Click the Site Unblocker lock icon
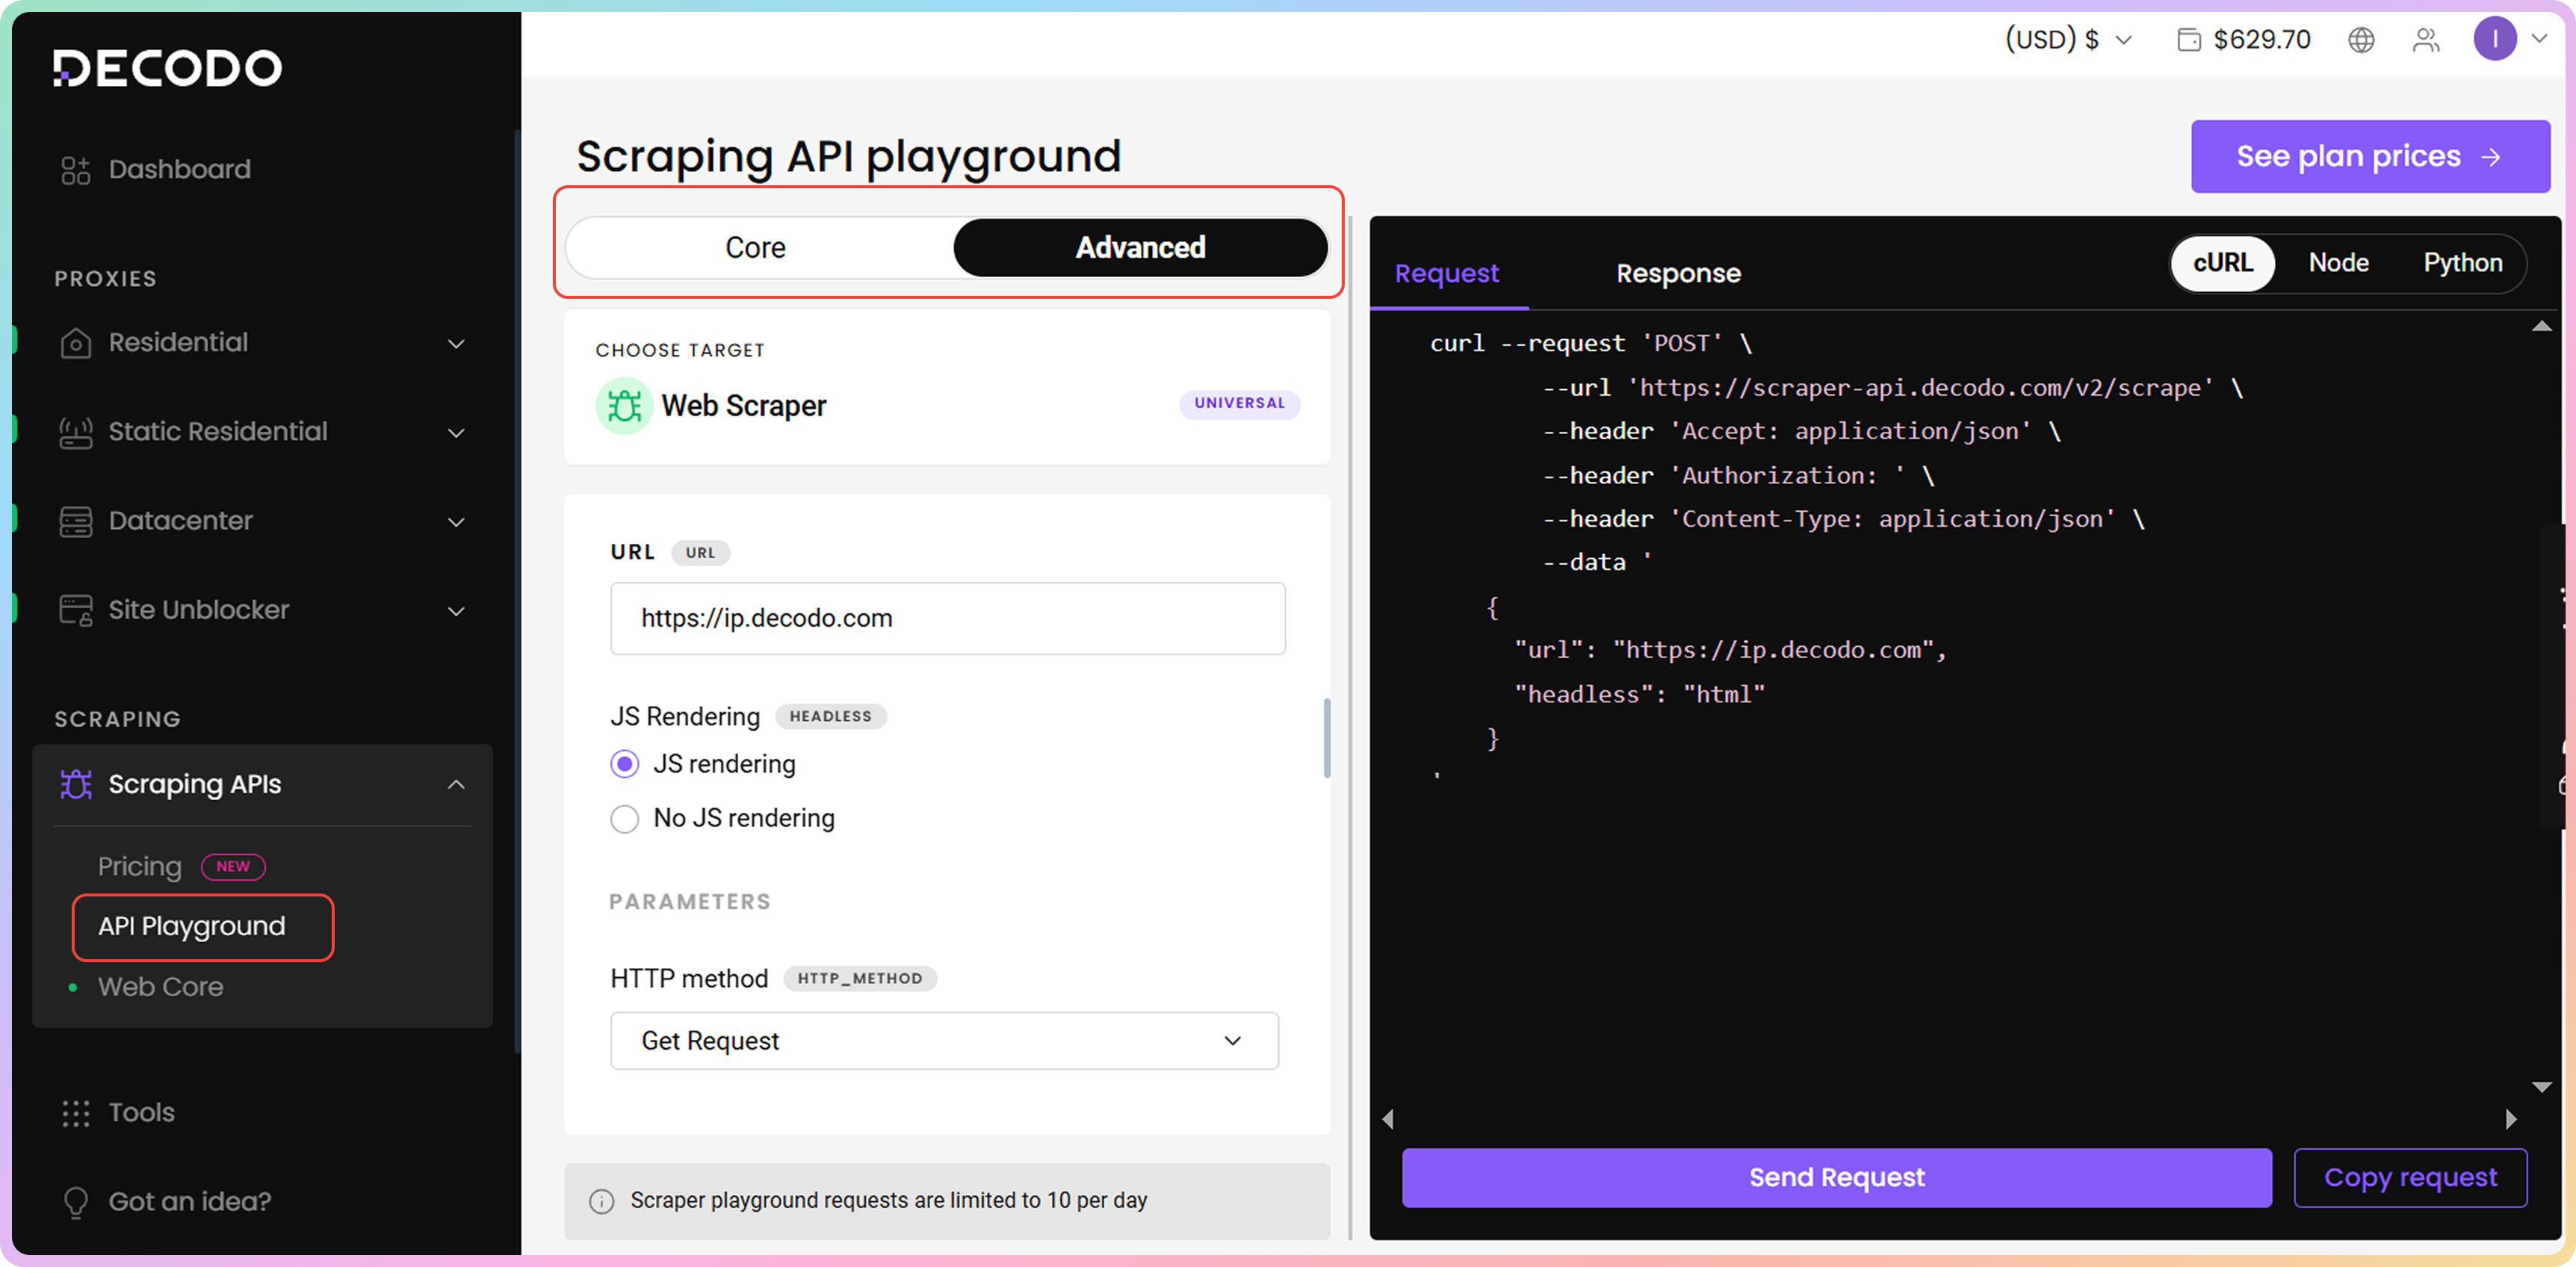2576x1267 pixels. coord(75,610)
